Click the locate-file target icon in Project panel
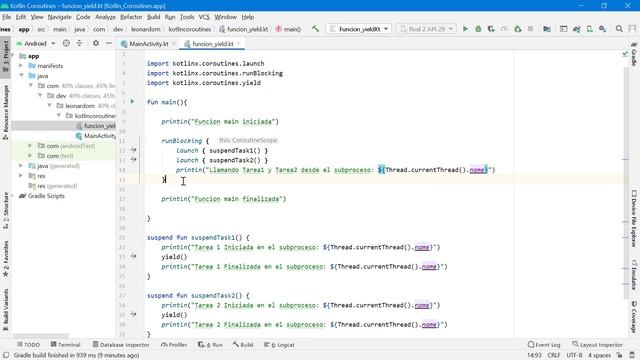640x360 pixels. 66,43
